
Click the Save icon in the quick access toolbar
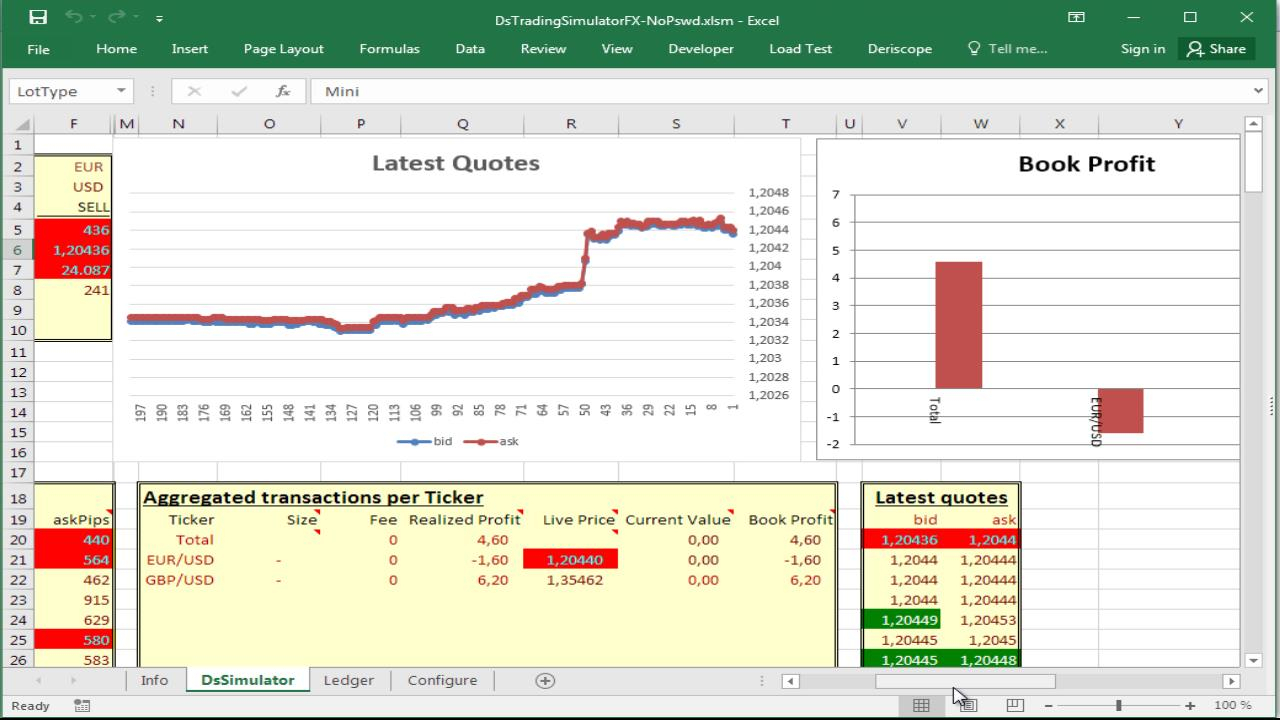[38, 17]
